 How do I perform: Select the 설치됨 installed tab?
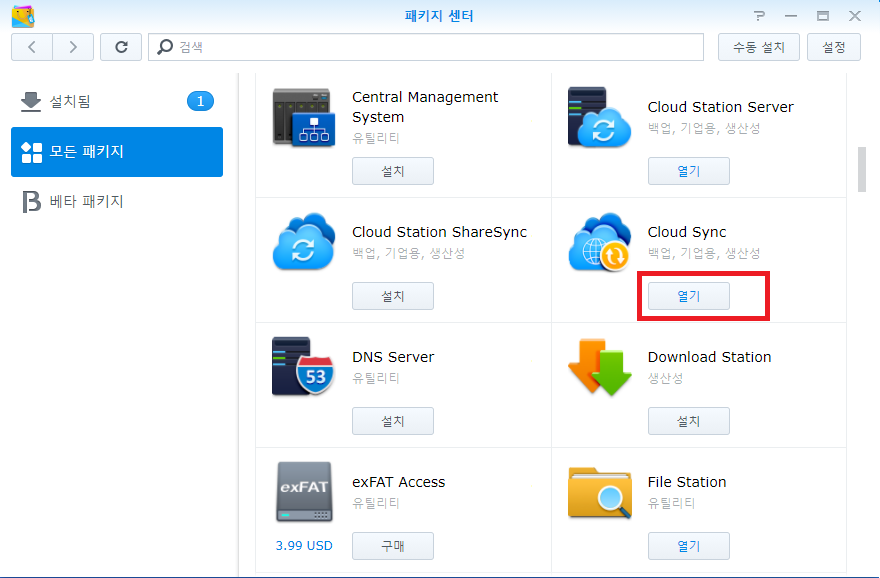click(117, 102)
